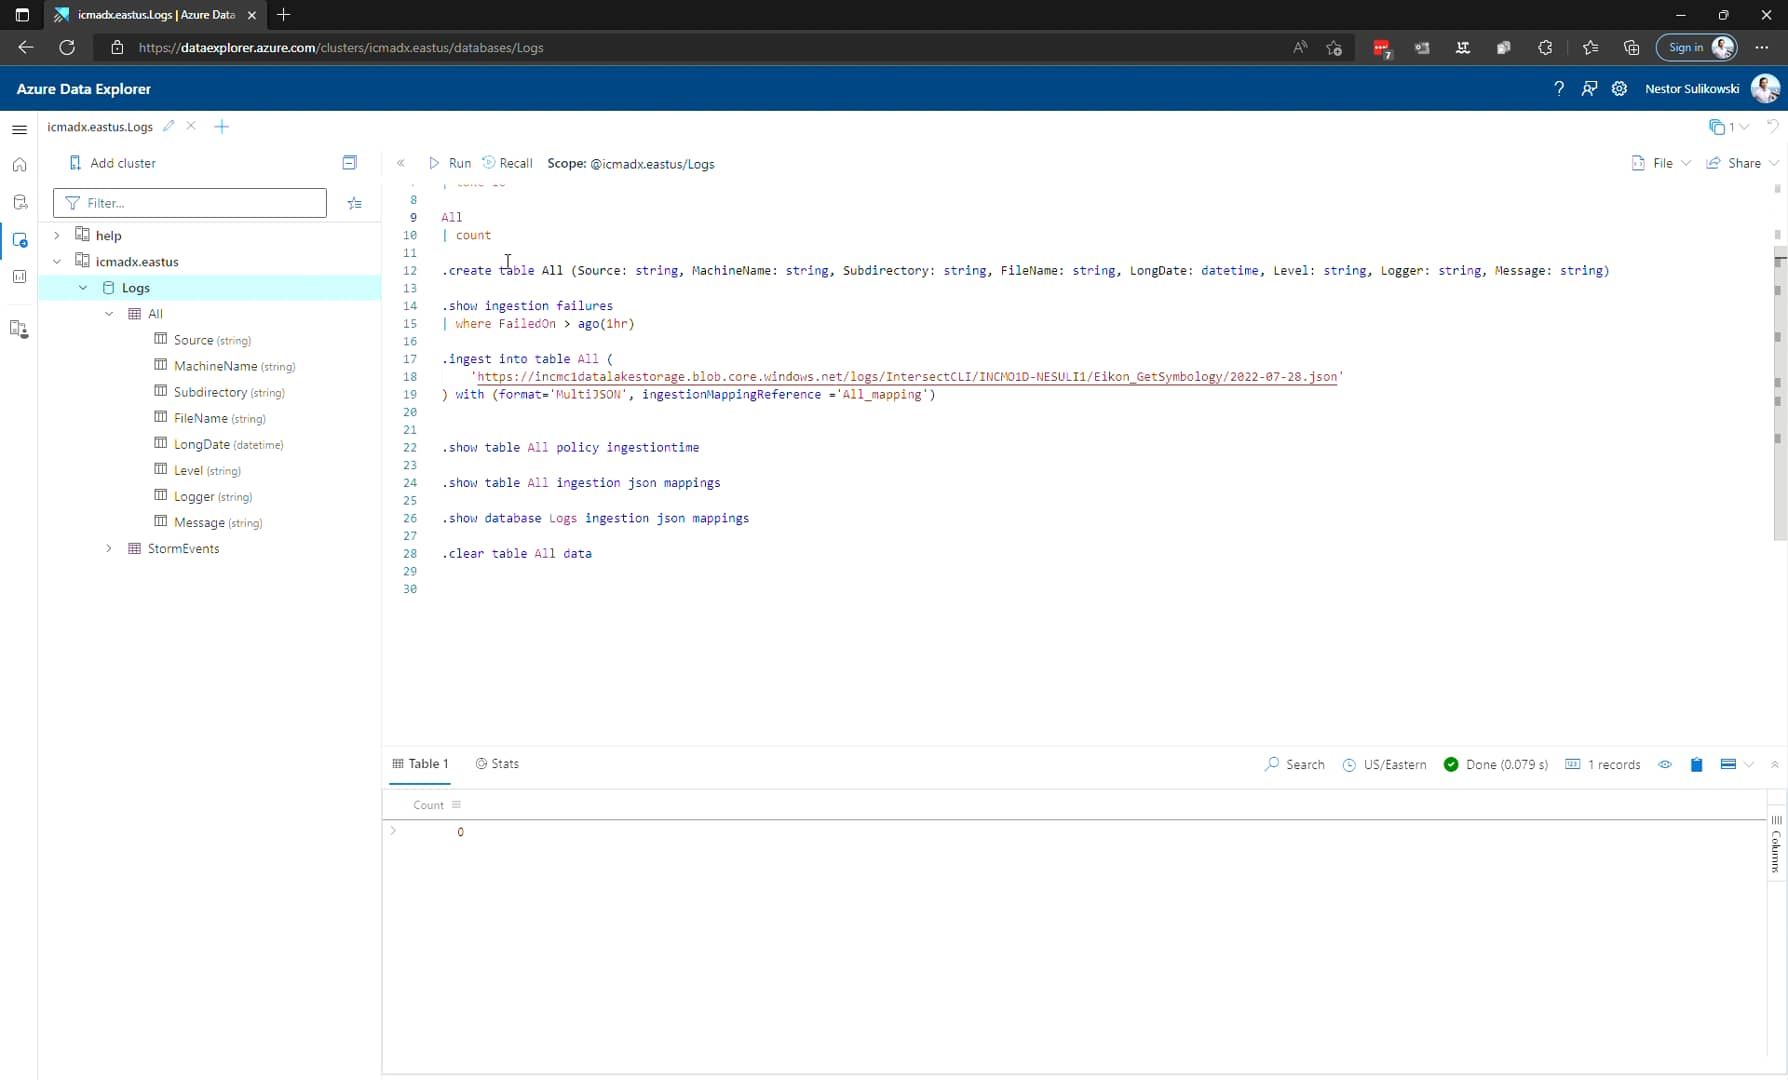This screenshot has width=1788, height=1080.
Task: Open the browser extensions icon
Action: (x=1545, y=47)
